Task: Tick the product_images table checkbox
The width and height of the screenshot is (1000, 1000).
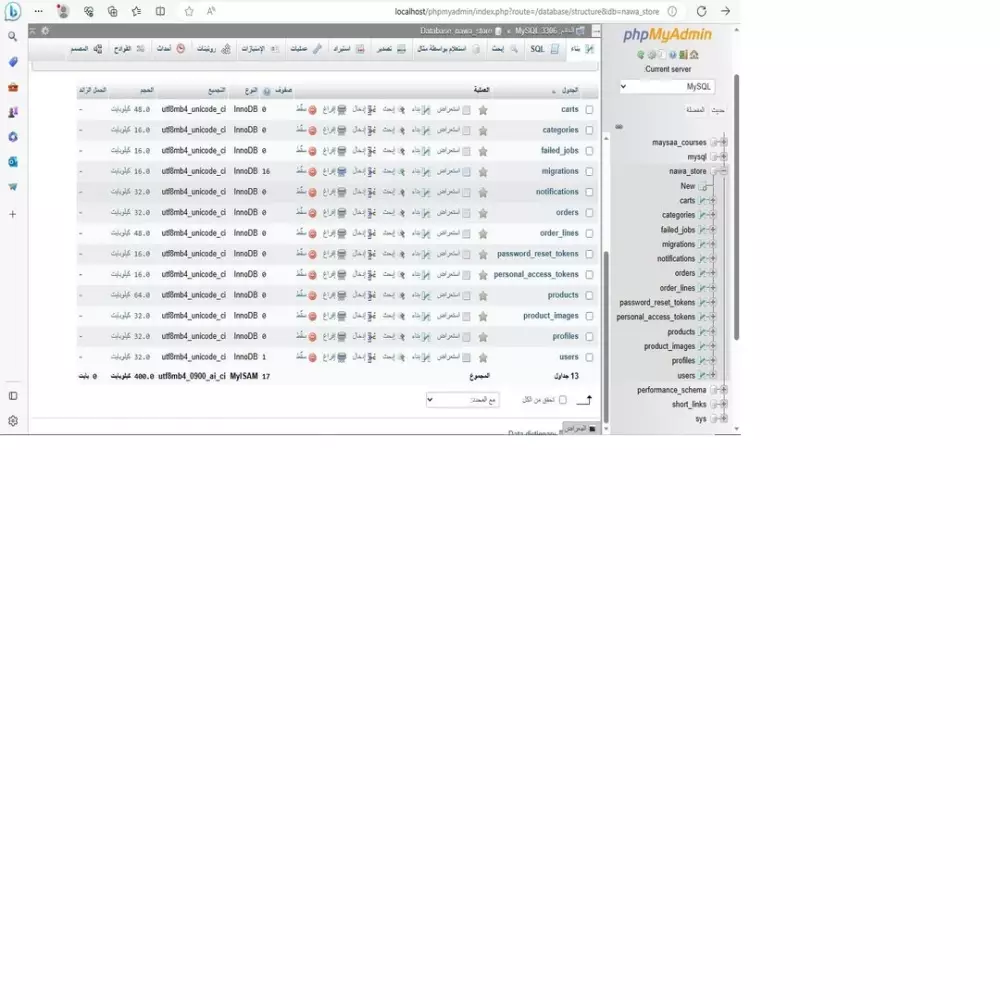Action: click(x=589, y=316)
